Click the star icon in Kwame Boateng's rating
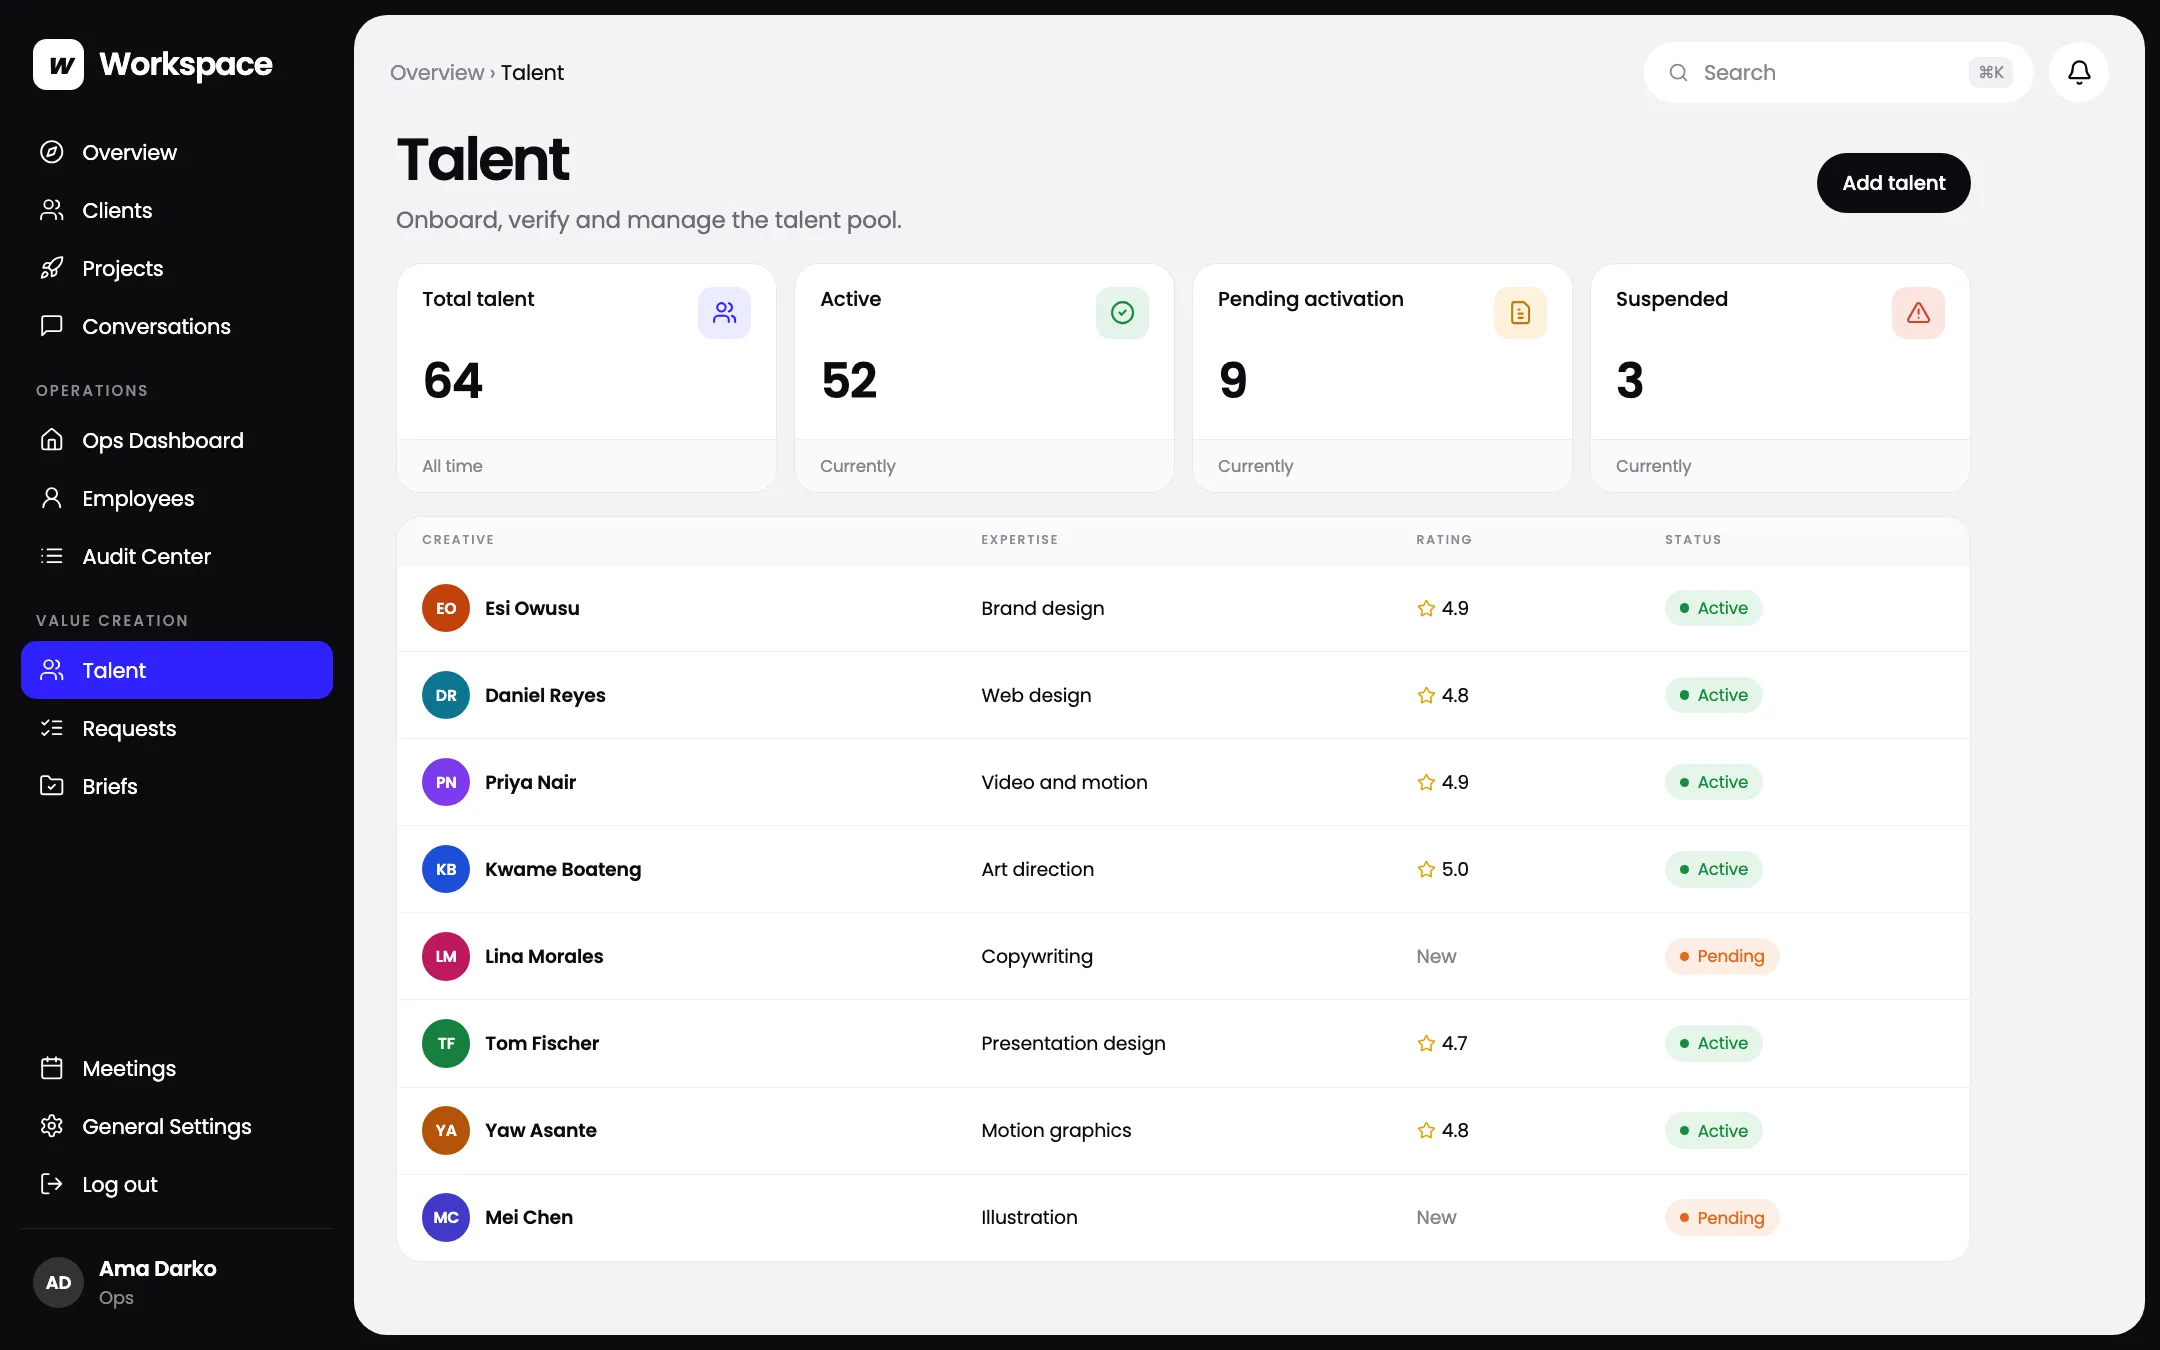The image size is (2160, 1350). coord(1426,869)
